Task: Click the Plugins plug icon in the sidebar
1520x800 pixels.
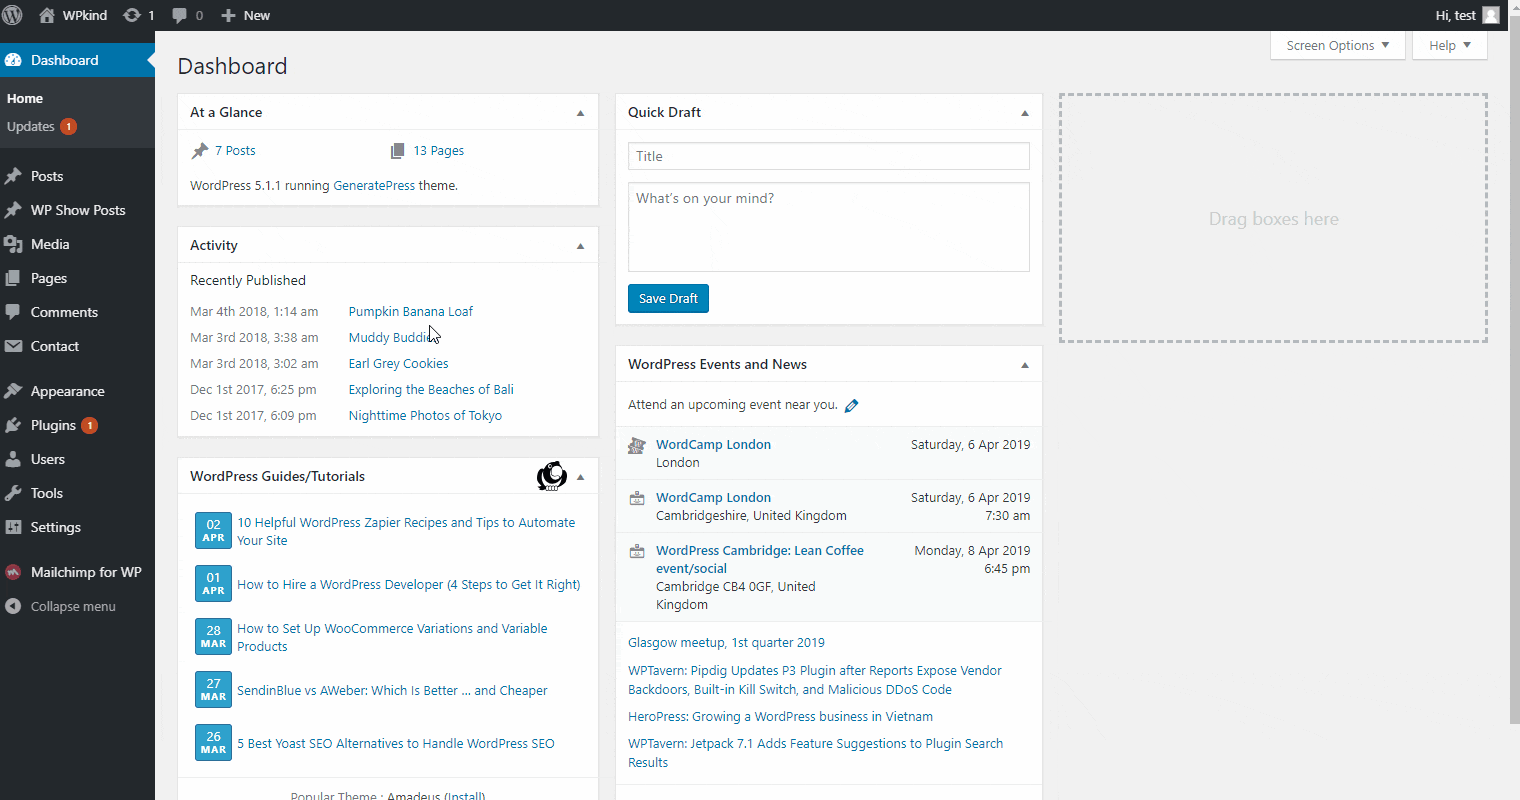Action: pyautogui.click(x=13, y=425)
